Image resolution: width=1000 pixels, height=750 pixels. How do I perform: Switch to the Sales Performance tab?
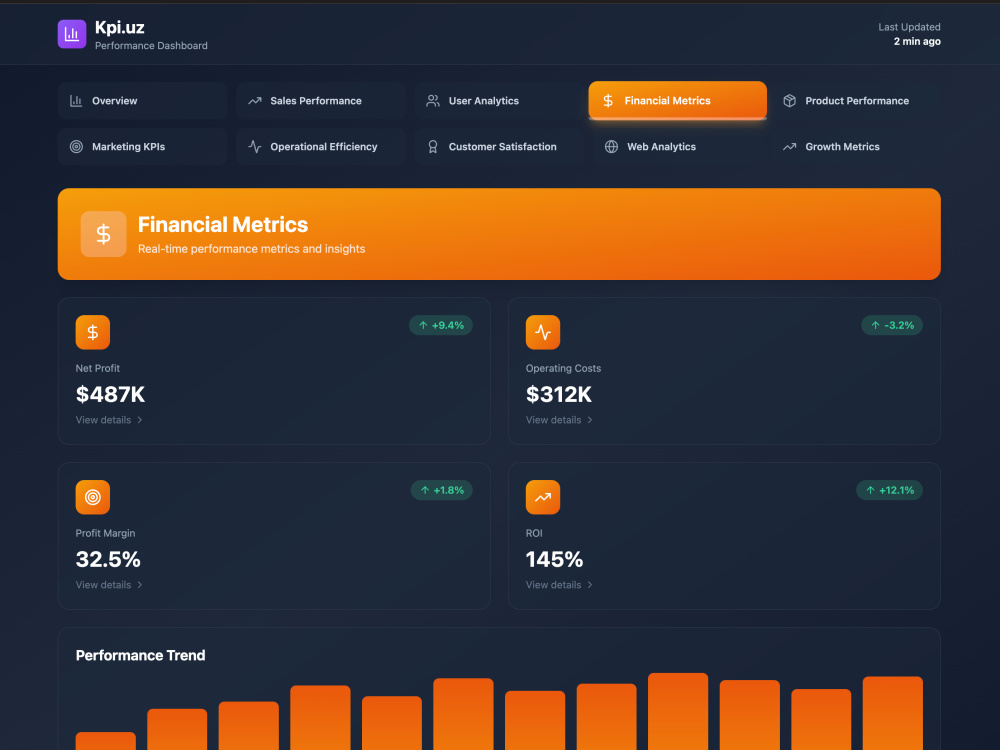pyautogui.click(x=321, y=101)
